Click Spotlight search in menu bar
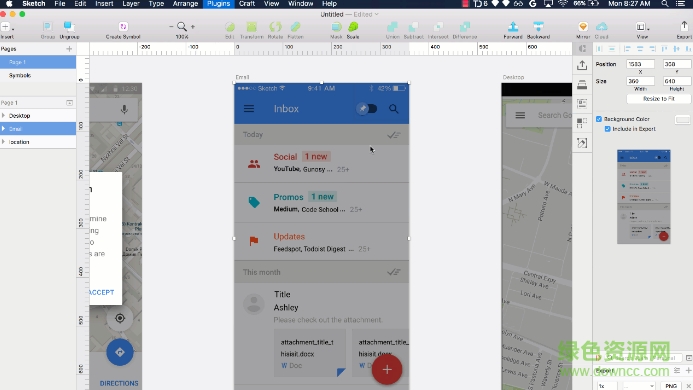 click(665, 4)
